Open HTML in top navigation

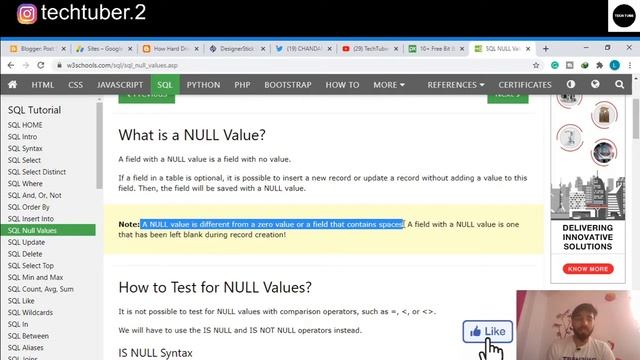(42, 84)
